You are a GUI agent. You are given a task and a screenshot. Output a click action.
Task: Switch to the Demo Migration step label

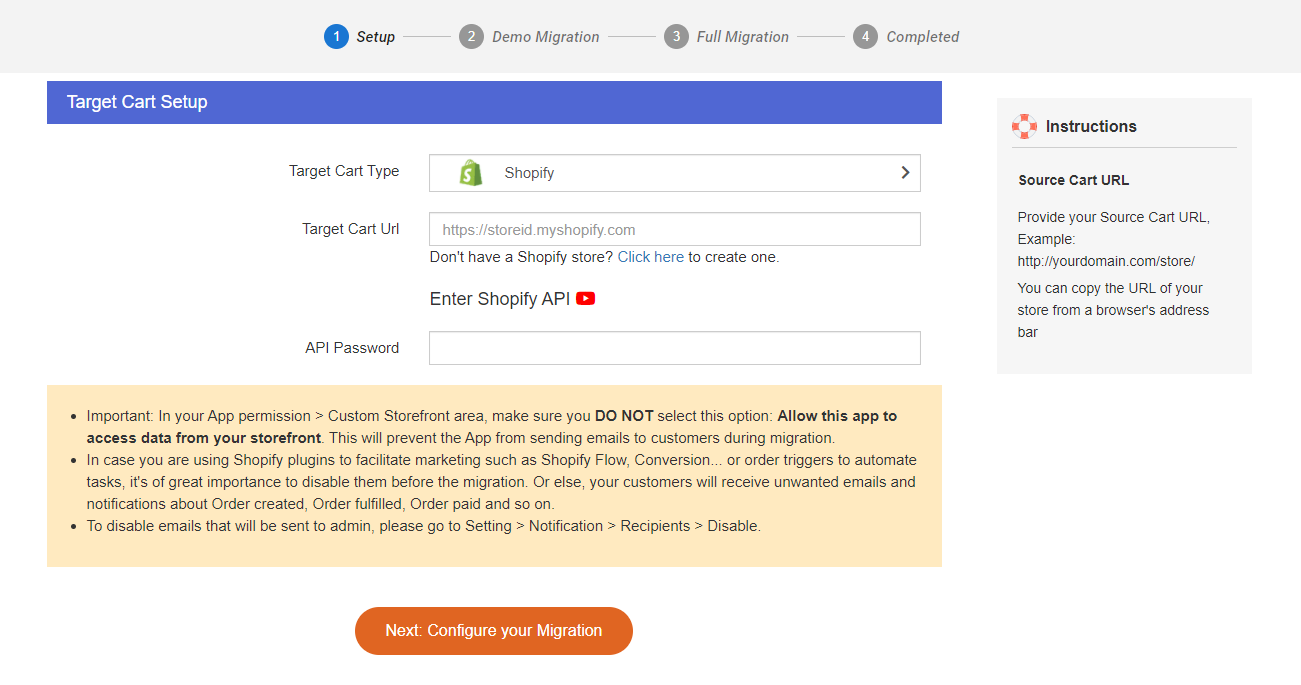[x=546, y=36]
